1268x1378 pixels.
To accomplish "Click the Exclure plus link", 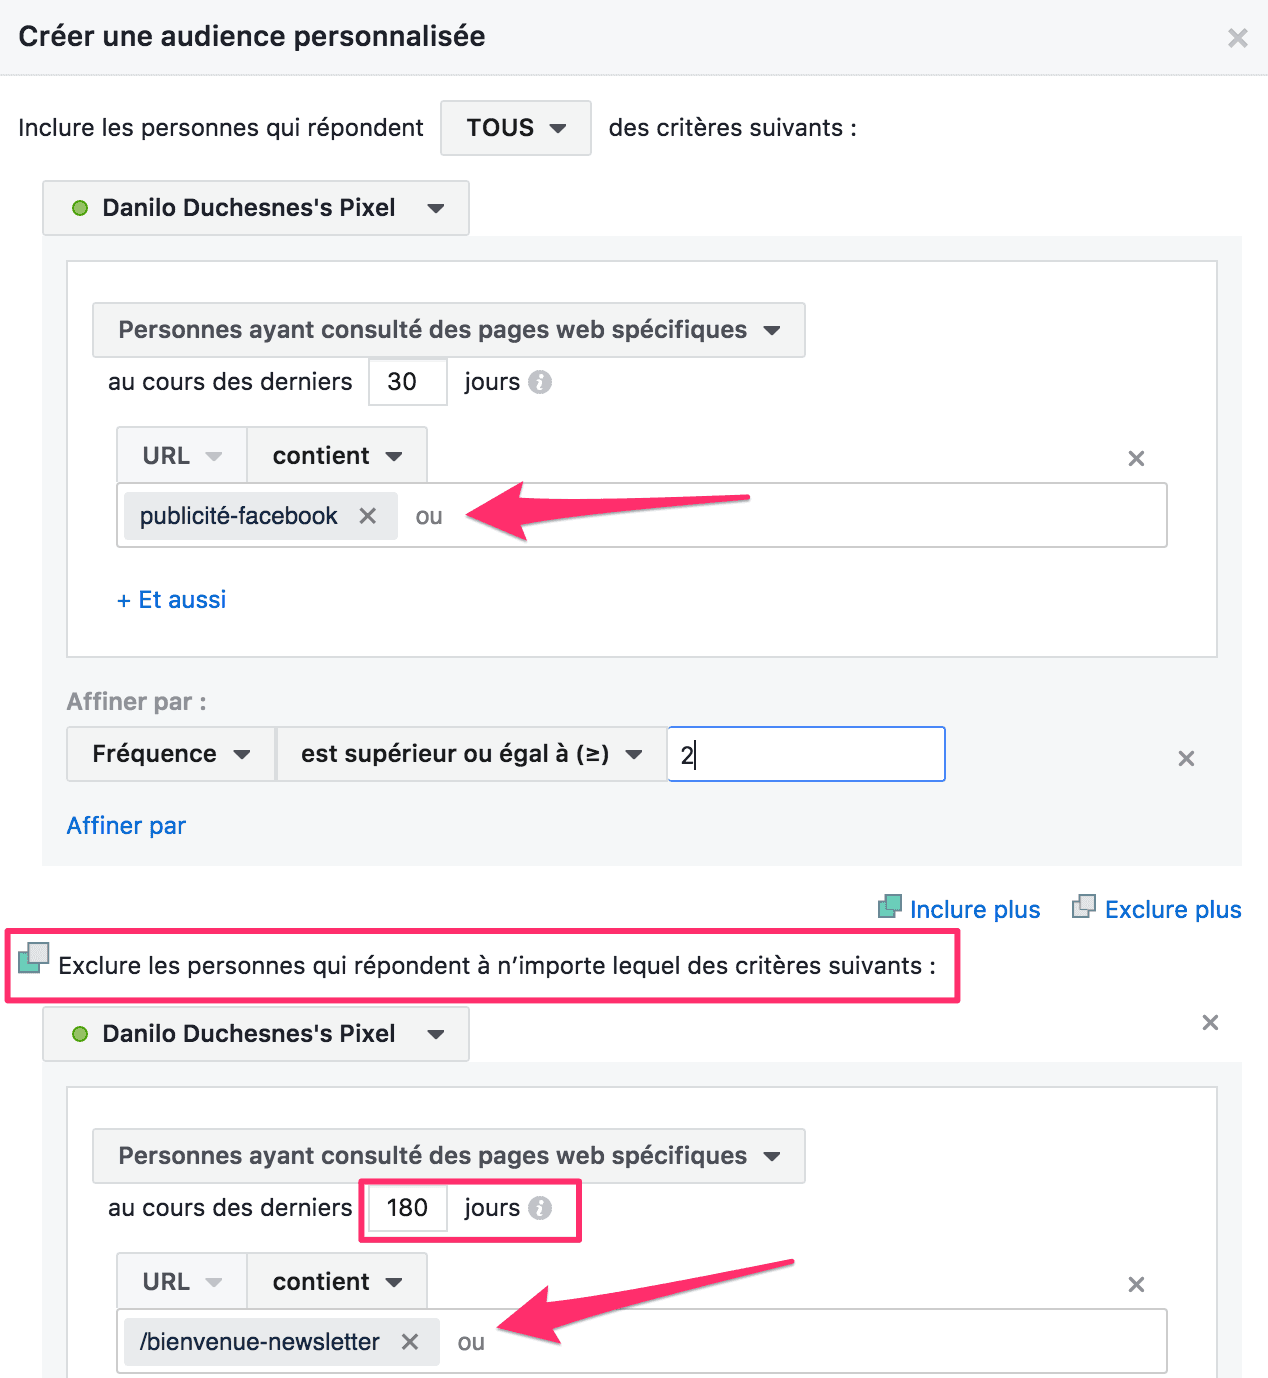I will (1171, 910).
